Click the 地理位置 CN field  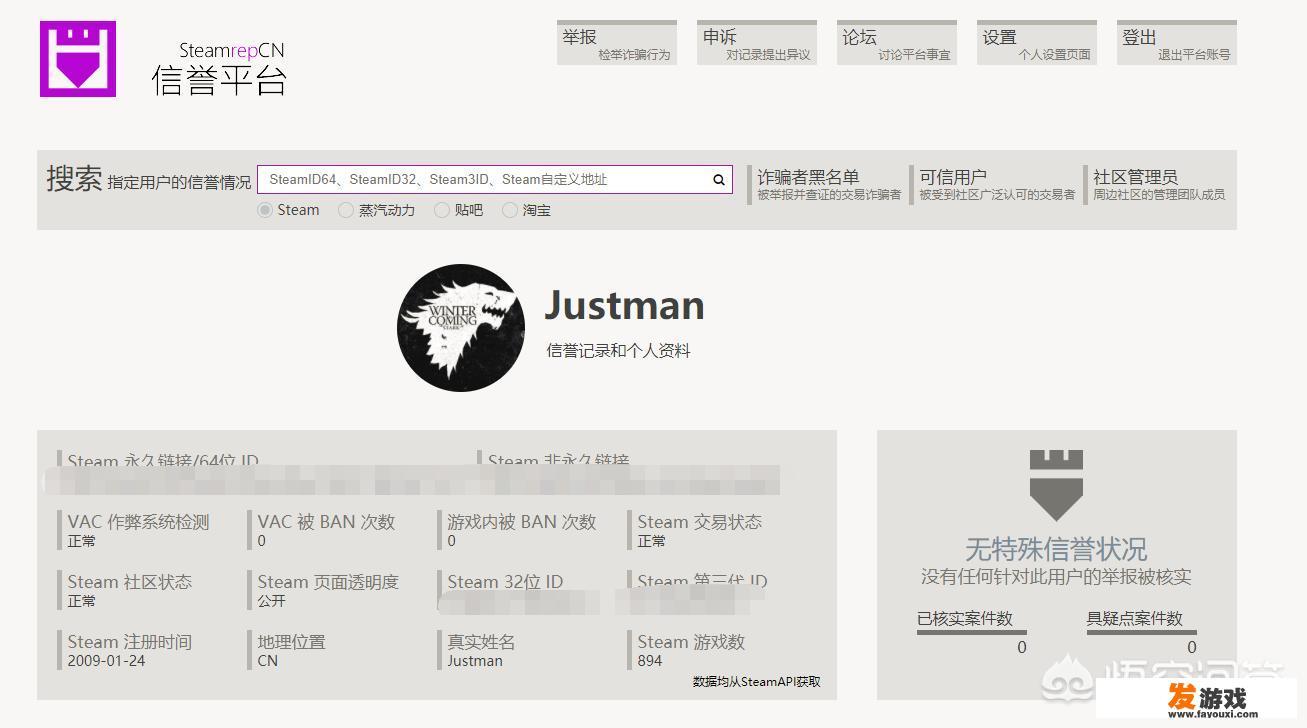[x=288, y=650]
